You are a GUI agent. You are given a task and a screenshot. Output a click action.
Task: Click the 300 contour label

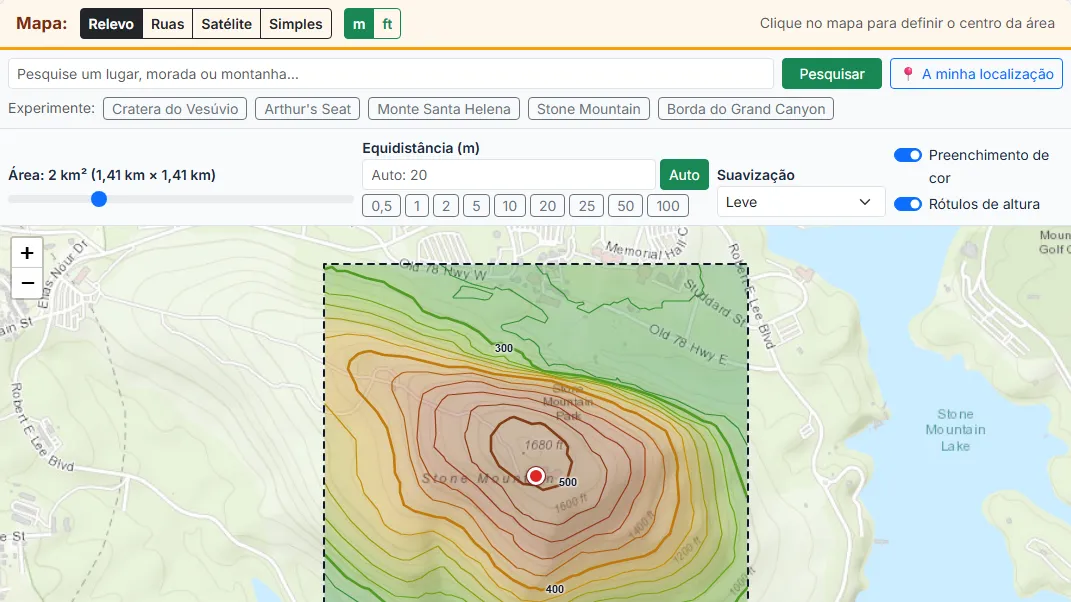503,348
